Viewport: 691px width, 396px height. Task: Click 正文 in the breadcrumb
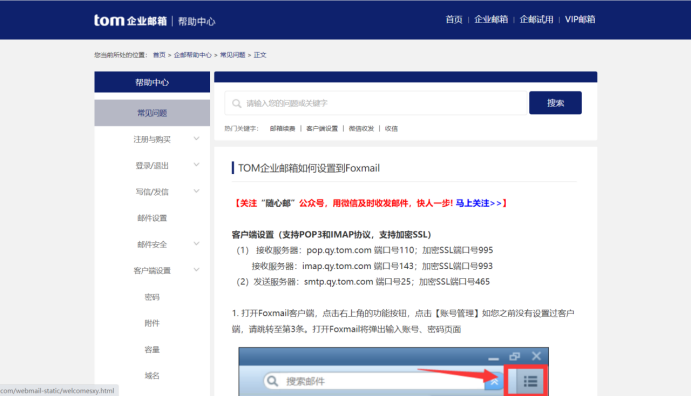click(260, 55)
